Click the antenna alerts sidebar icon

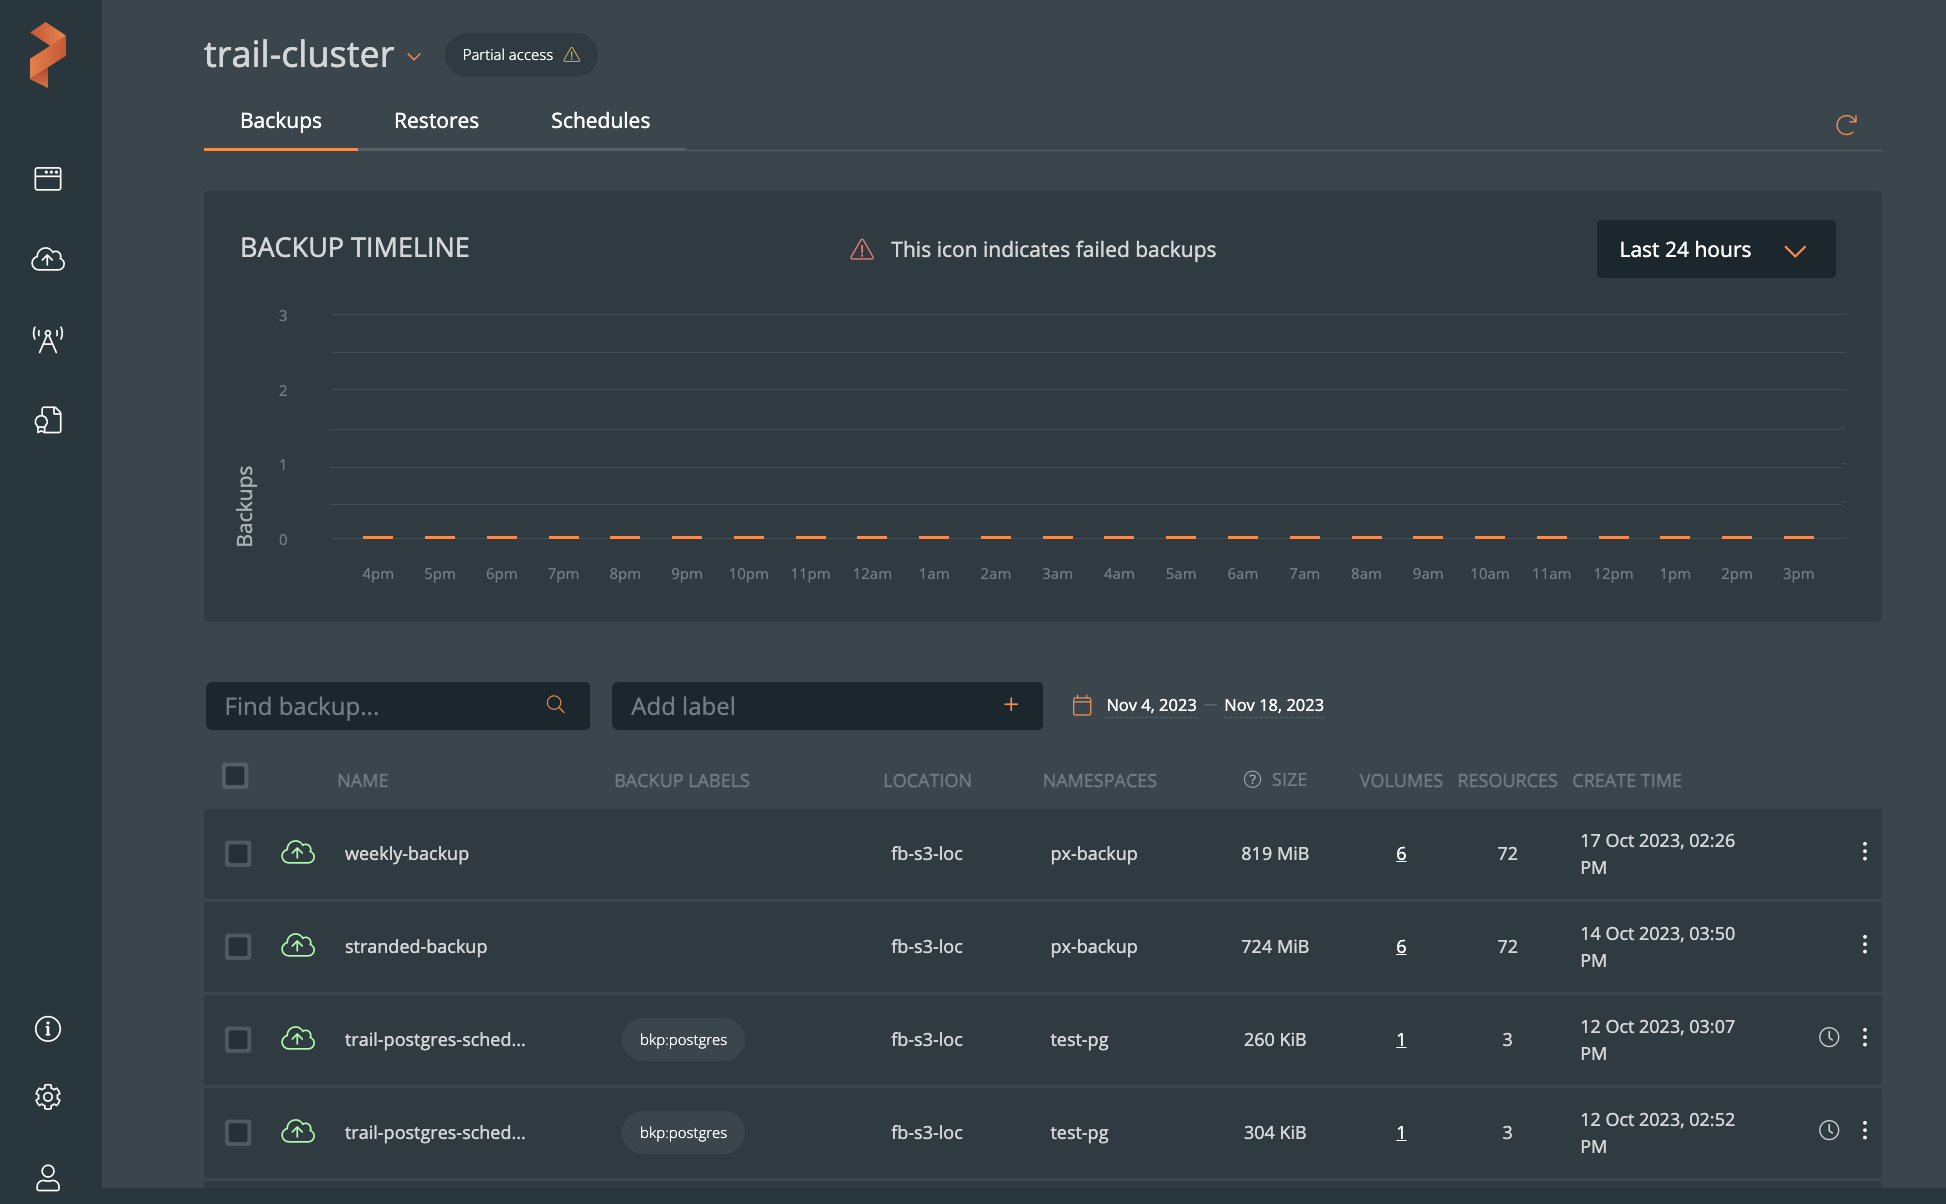[x=48, y=340]
